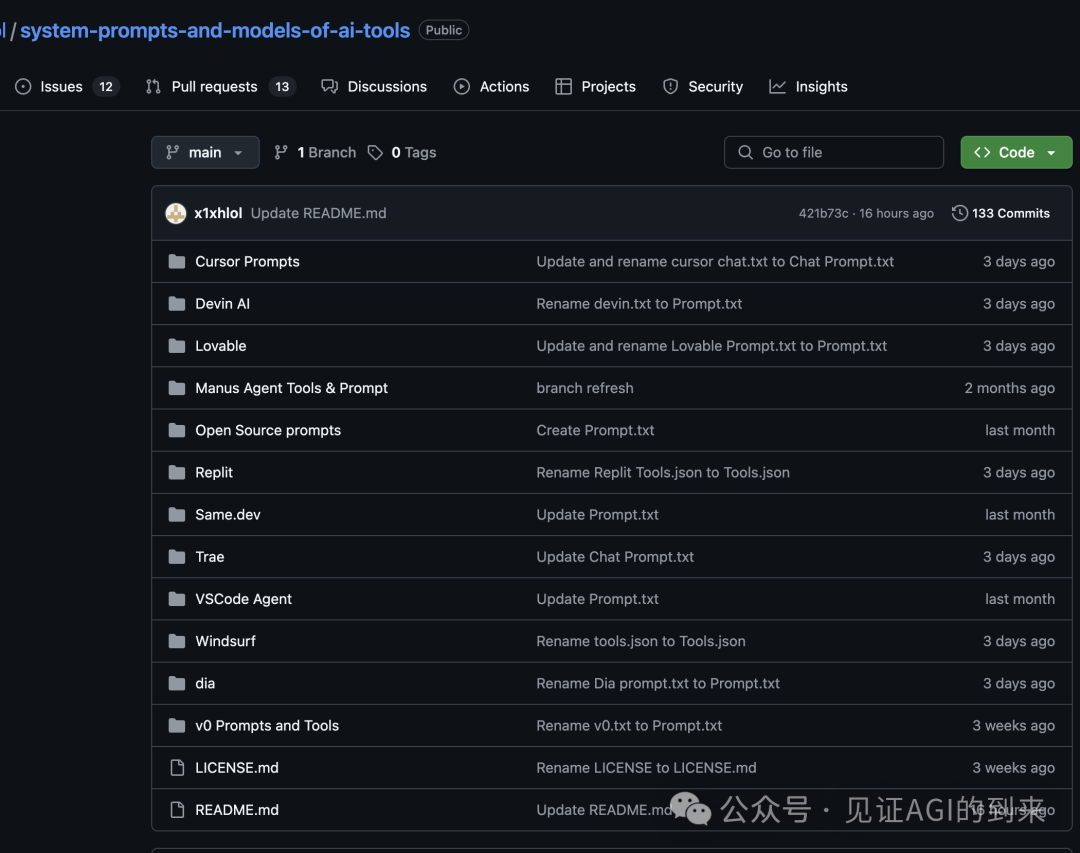Click the file icon beside README.md
The width and height of the screenshot is (1080, 853).
(177, 810)
